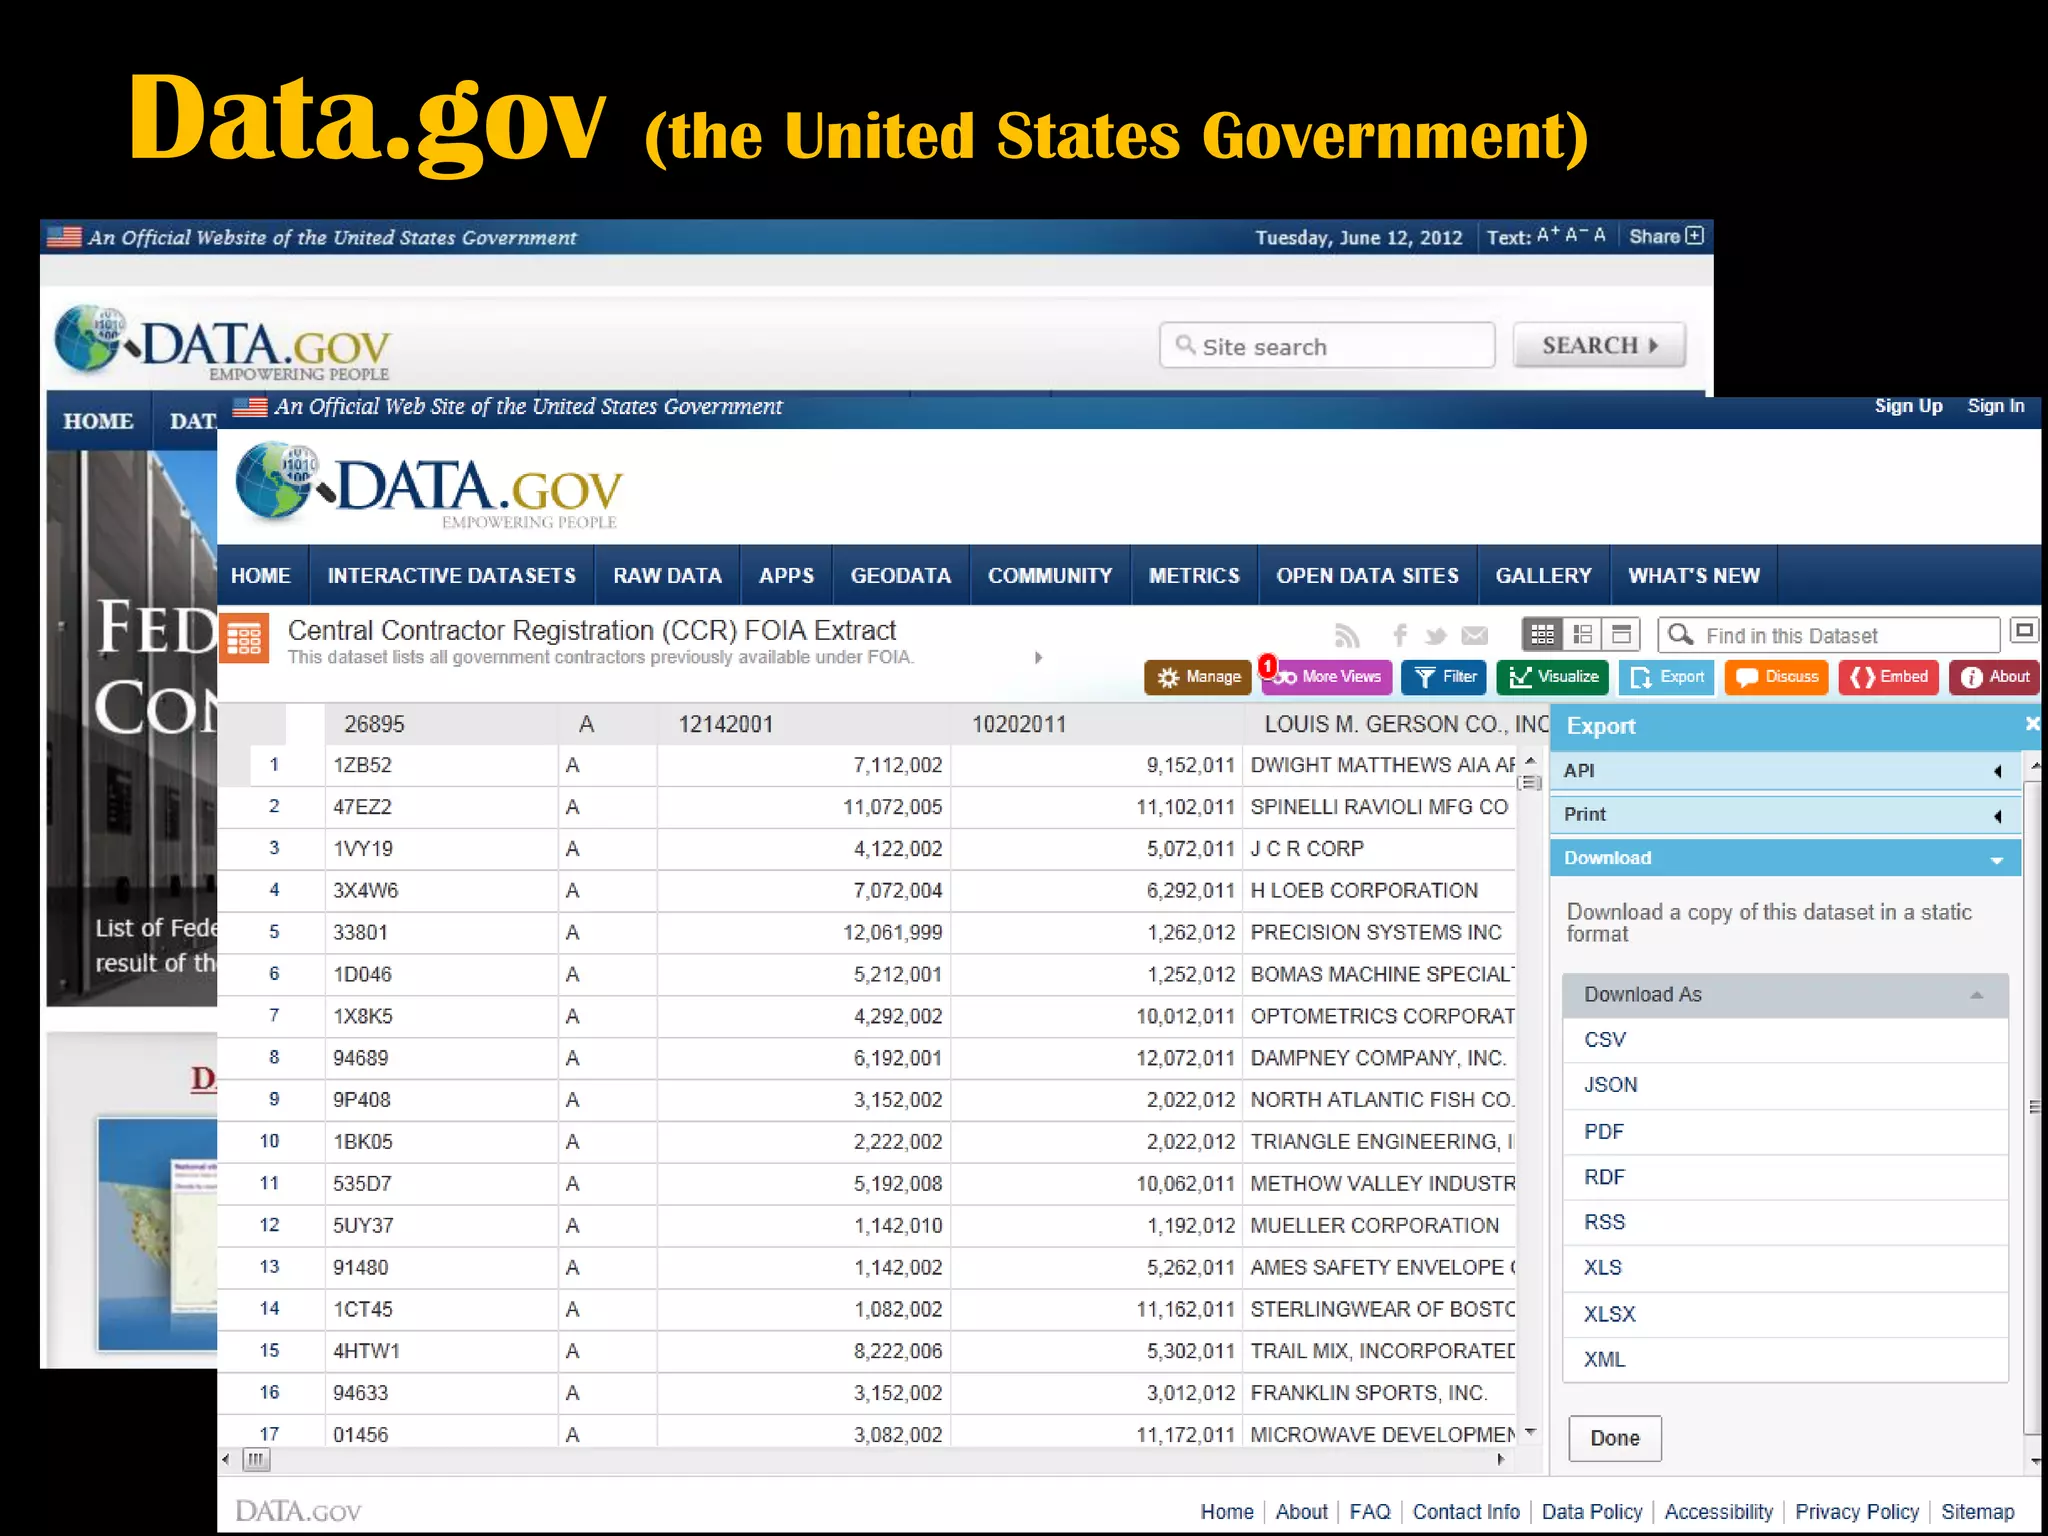Image resolution: width=2048 pixels, height=1536 pixels.
Task: Open the Discuss speech-bubble button
Action: pyautogui.click(x=1776, y=677)
